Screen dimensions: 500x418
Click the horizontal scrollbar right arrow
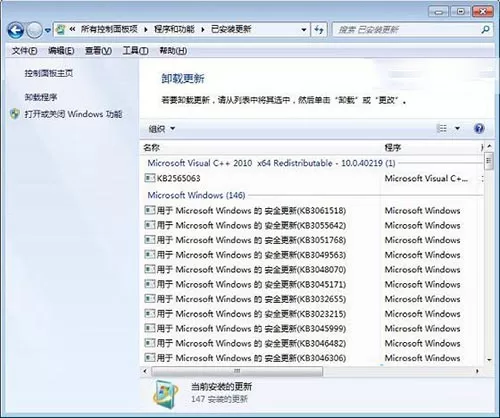click(x=477, y=371)
